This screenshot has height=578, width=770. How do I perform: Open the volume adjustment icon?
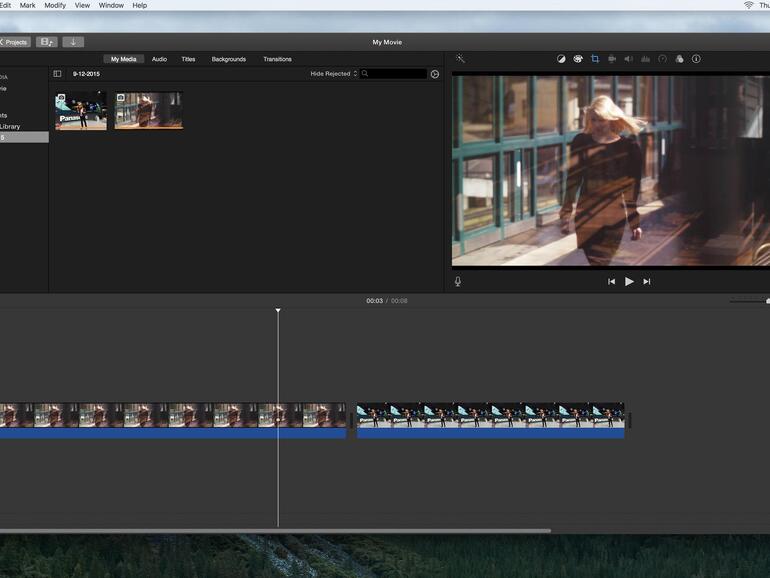(629, 59)
